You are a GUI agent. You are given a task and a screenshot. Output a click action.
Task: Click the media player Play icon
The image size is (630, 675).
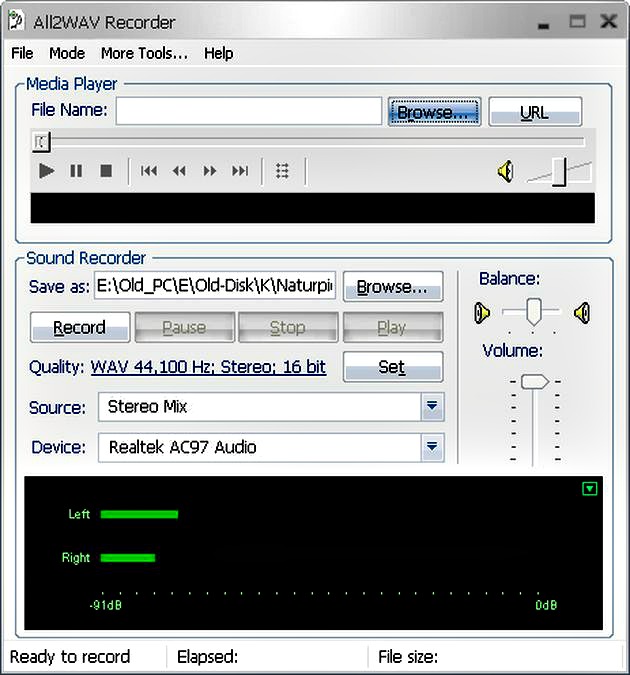(46, 171)
